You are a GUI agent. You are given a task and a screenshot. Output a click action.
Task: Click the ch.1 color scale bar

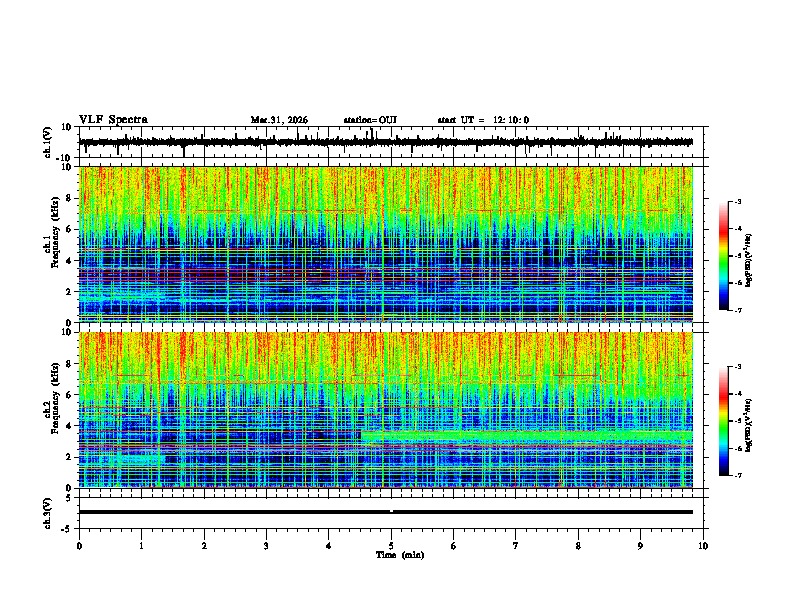click(x=724, y=256)
